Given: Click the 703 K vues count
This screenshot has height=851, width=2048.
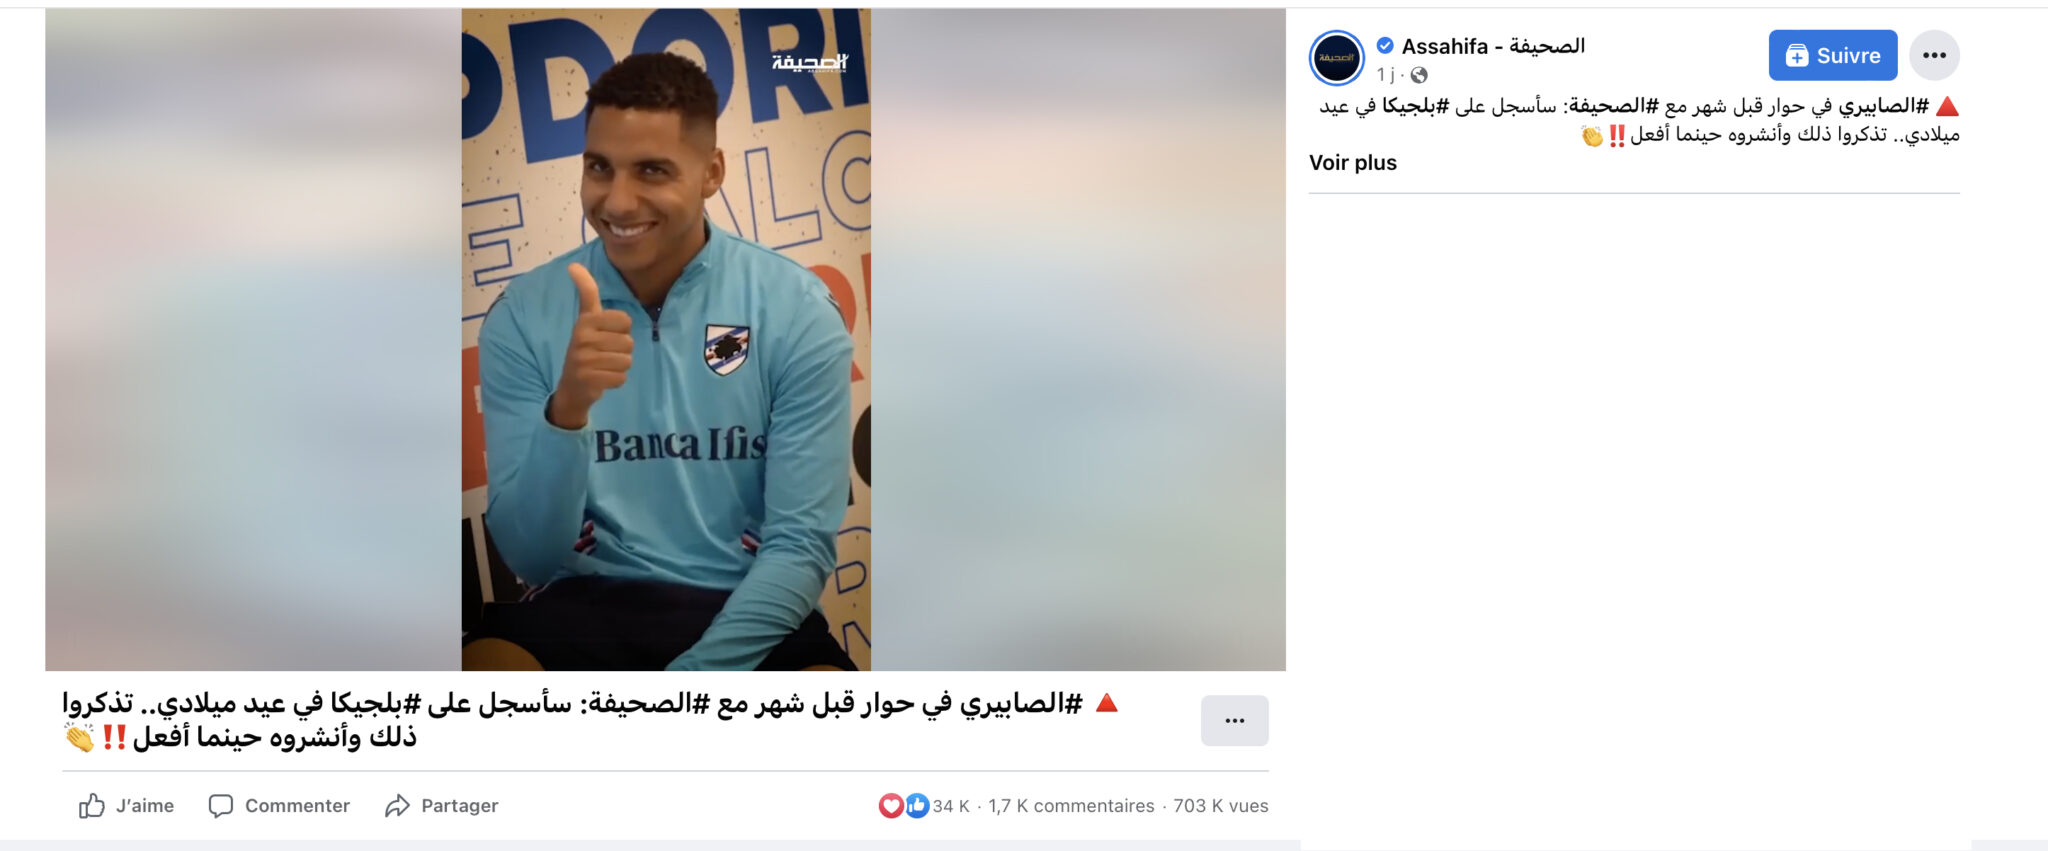Looking at the screenshot, I should pyautogui.click(x=1221, y=806).
